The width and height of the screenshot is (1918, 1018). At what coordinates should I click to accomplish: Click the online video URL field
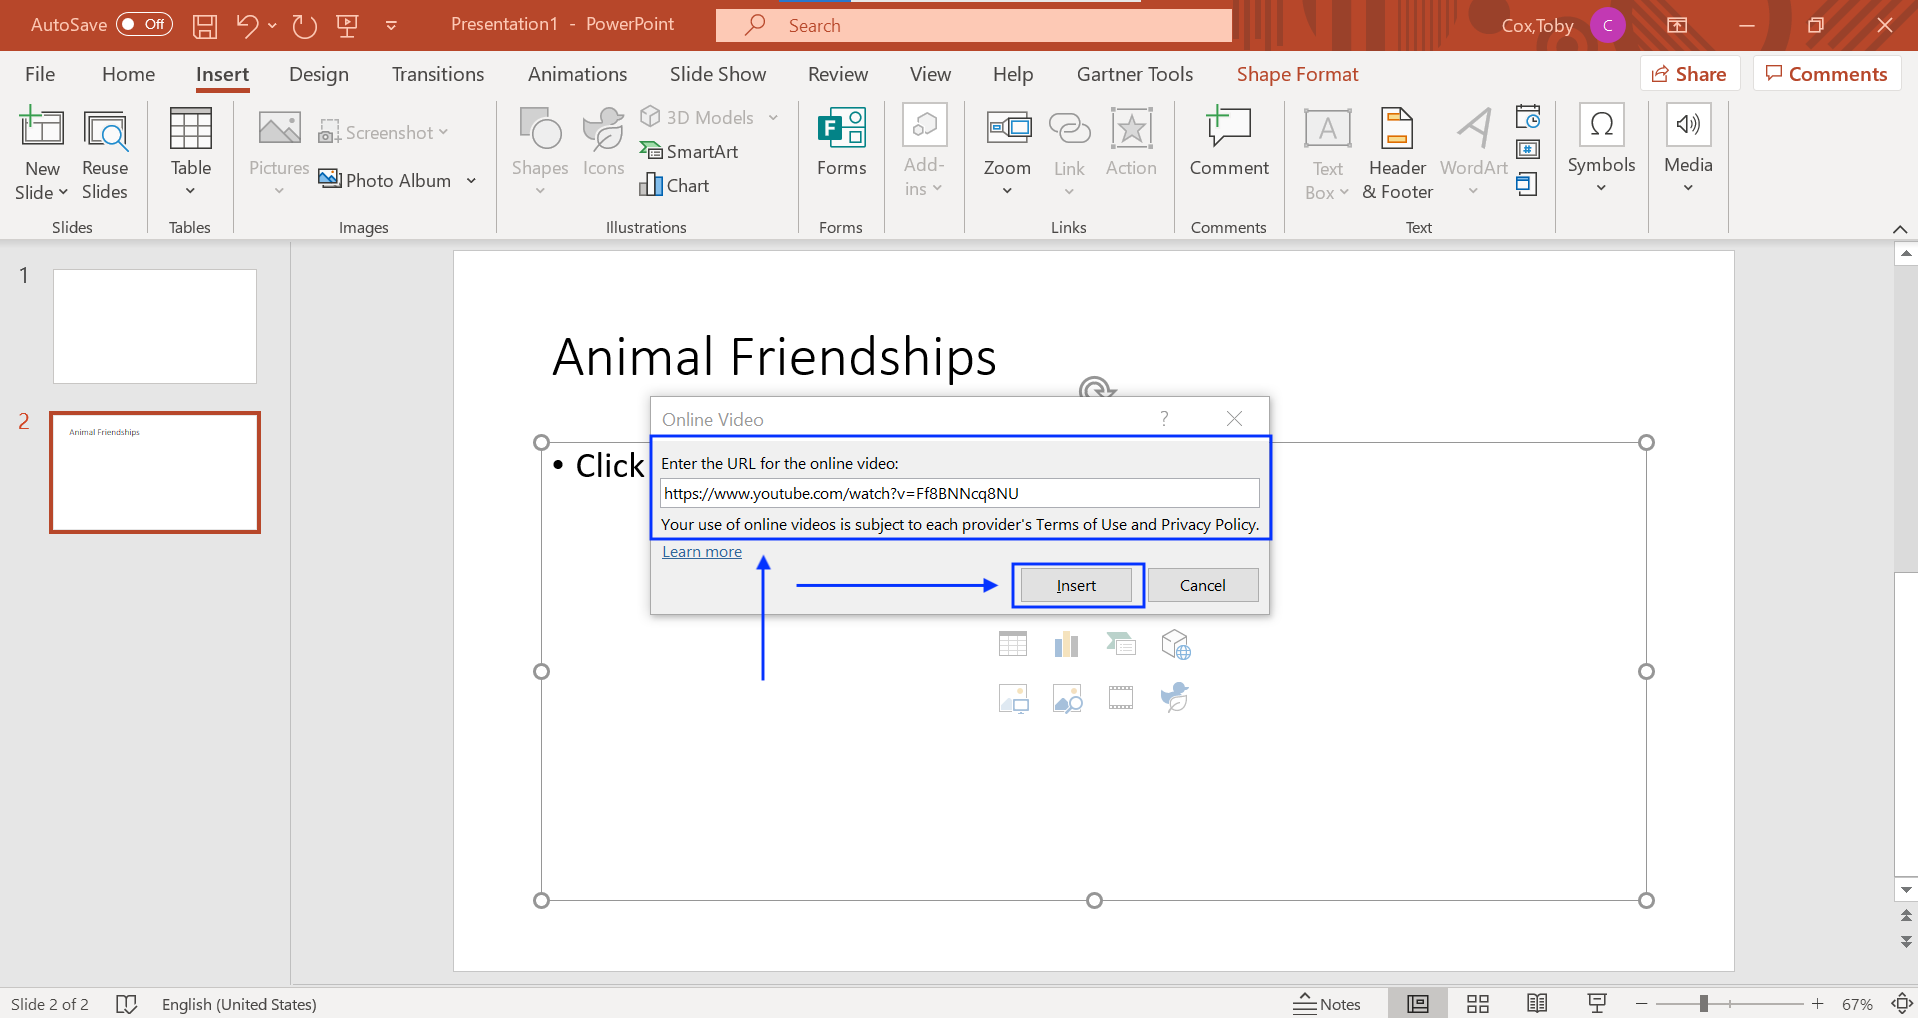[959, 493]
